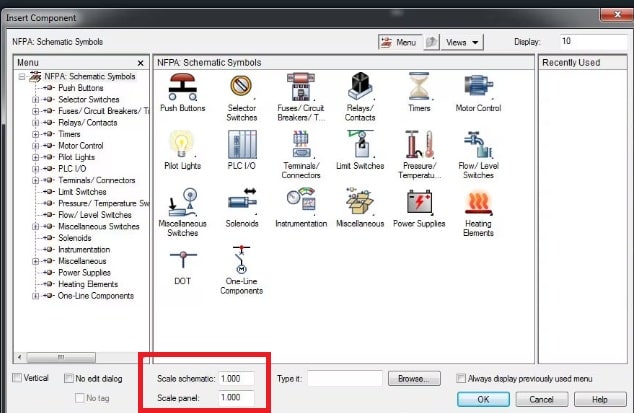
Task: Focus the Type it text field
Action: coord(345,379)
